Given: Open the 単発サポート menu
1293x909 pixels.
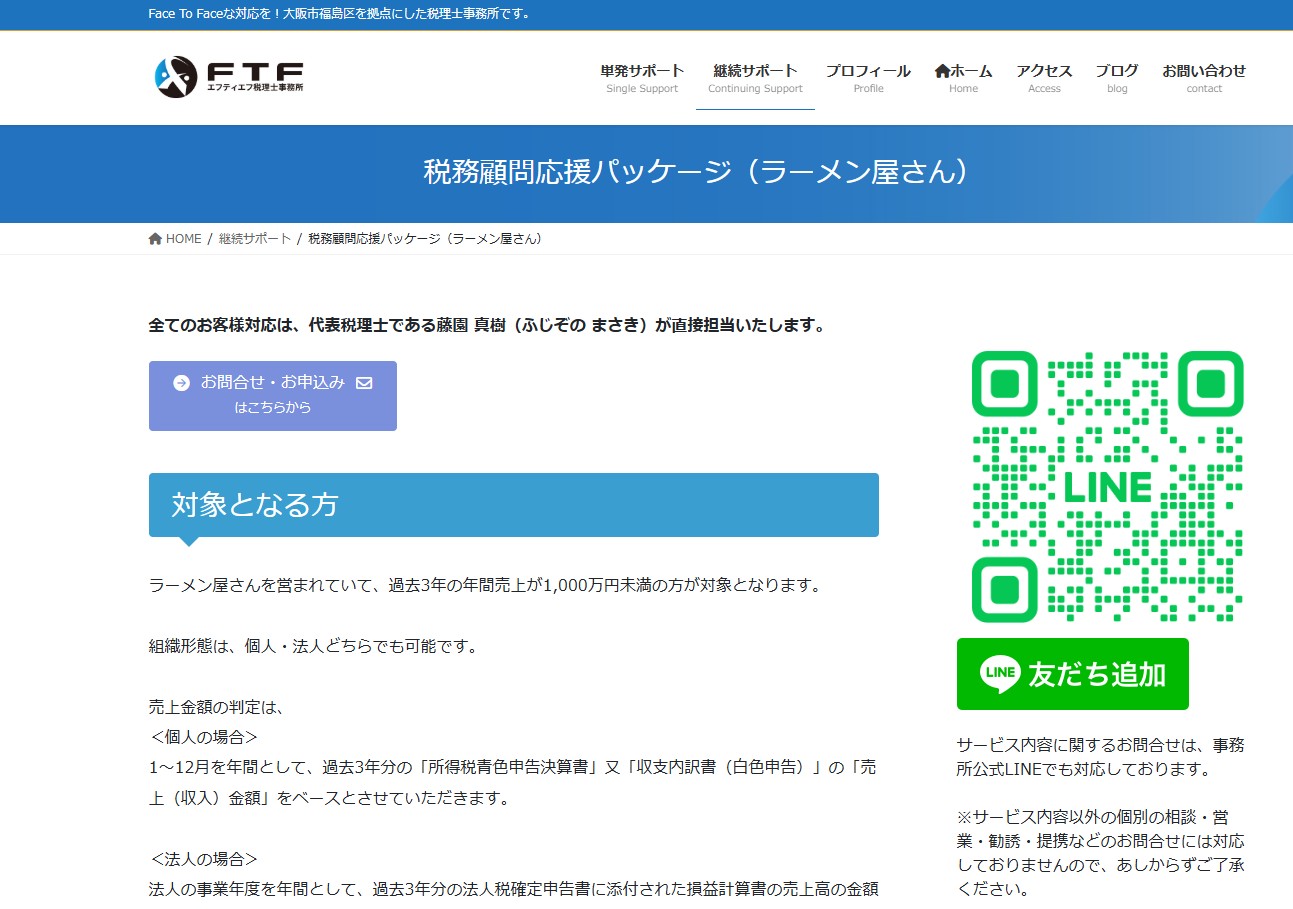Looking at the screenshot, I should [642, 78].
